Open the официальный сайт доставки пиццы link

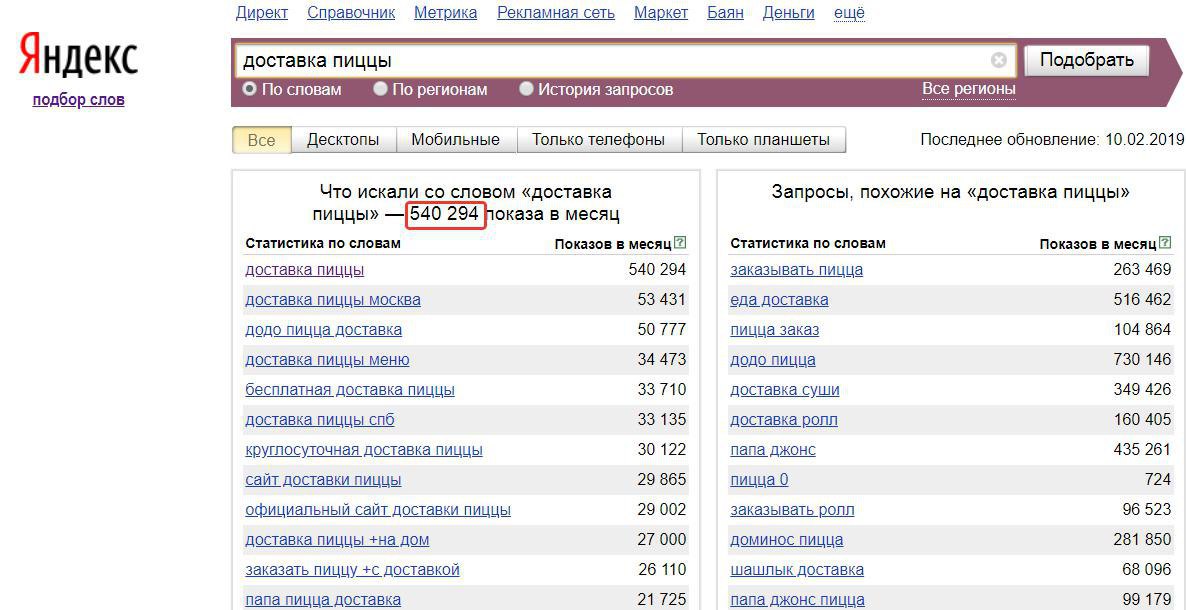(x=378, y=509)
